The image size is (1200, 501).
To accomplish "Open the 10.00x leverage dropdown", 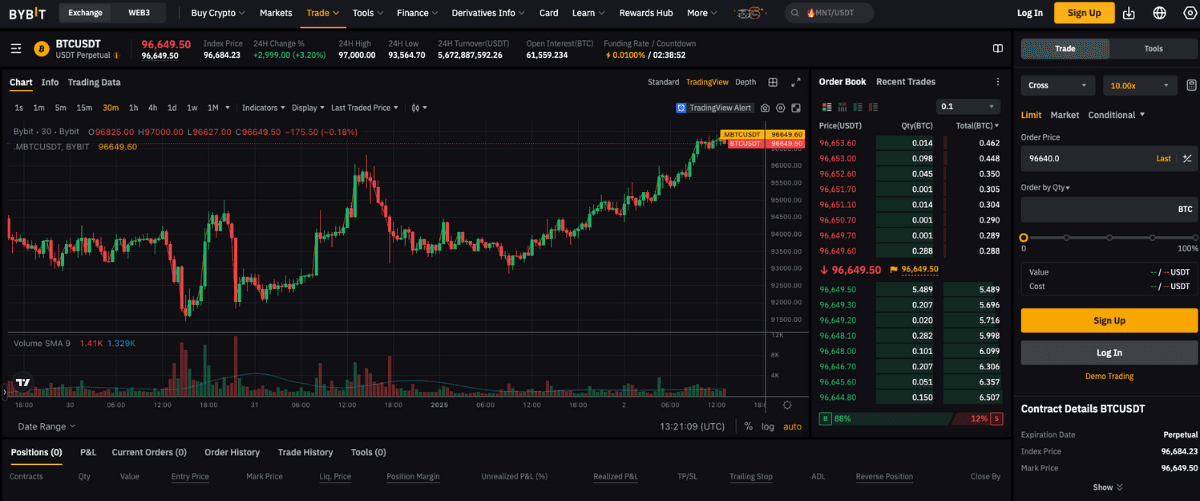I will coord(1139,85).
